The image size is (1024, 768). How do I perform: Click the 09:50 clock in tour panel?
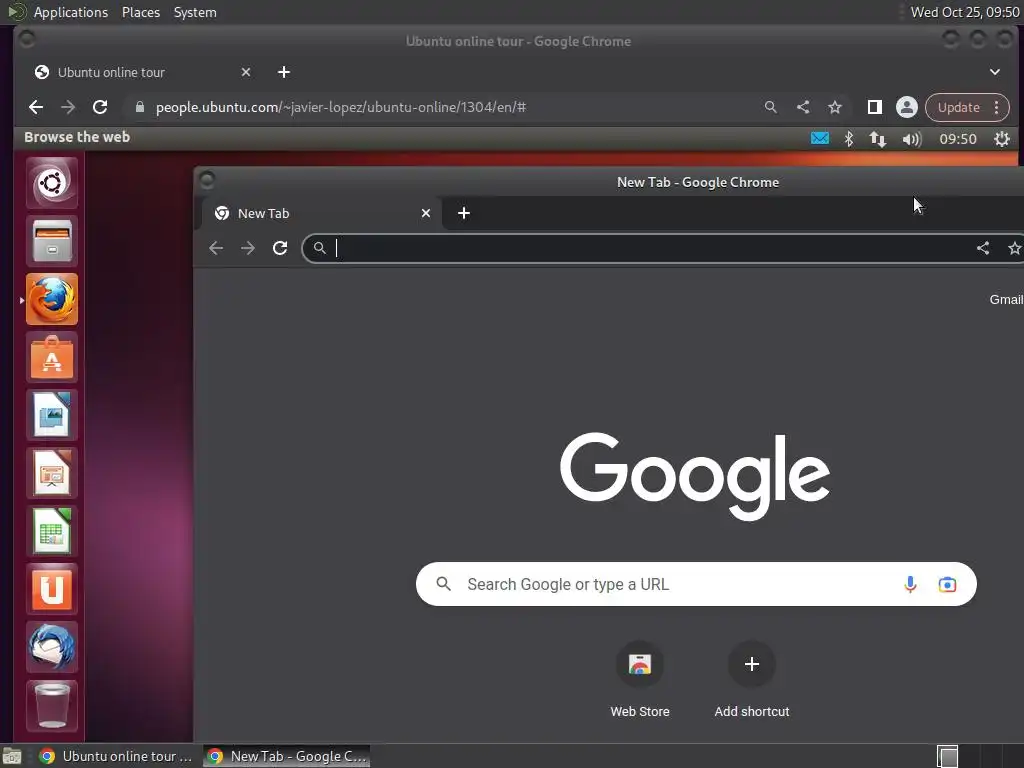958,138
